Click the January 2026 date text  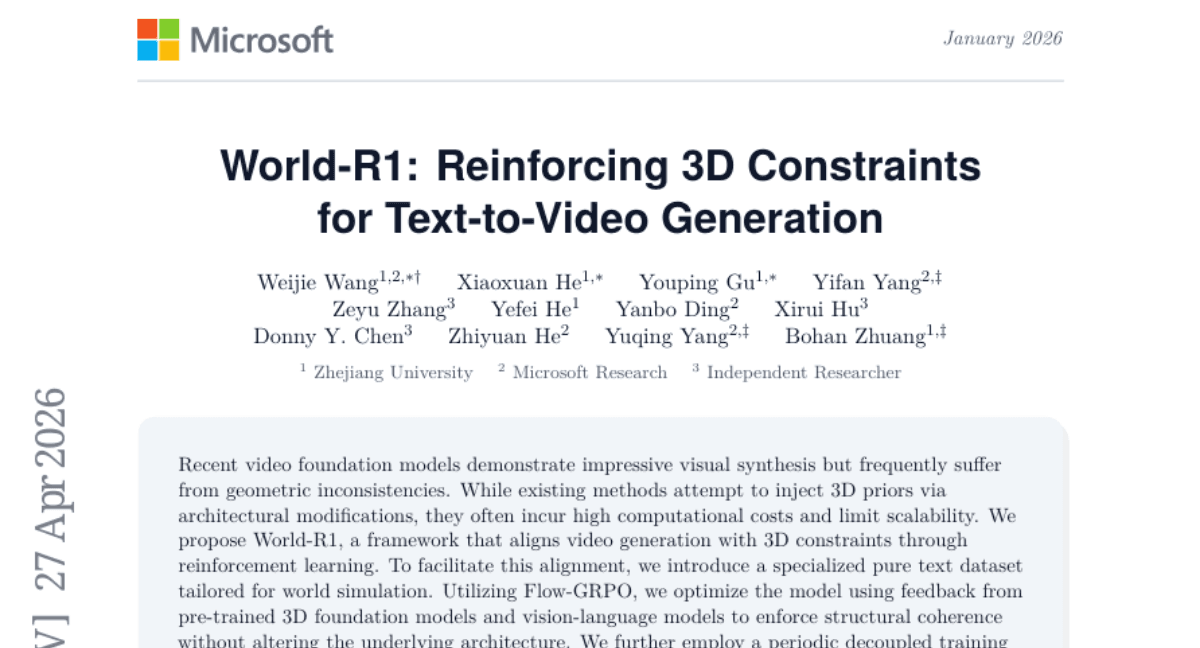pos(1003,39)
